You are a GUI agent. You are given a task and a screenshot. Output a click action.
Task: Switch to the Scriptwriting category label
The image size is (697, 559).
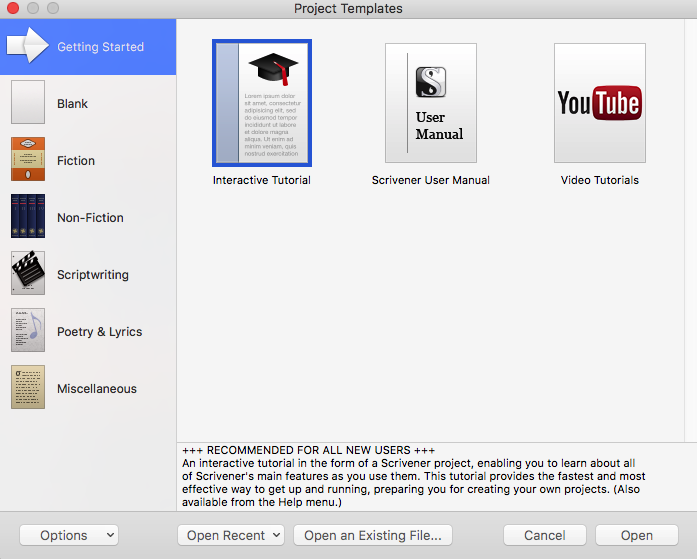point(93,275)
